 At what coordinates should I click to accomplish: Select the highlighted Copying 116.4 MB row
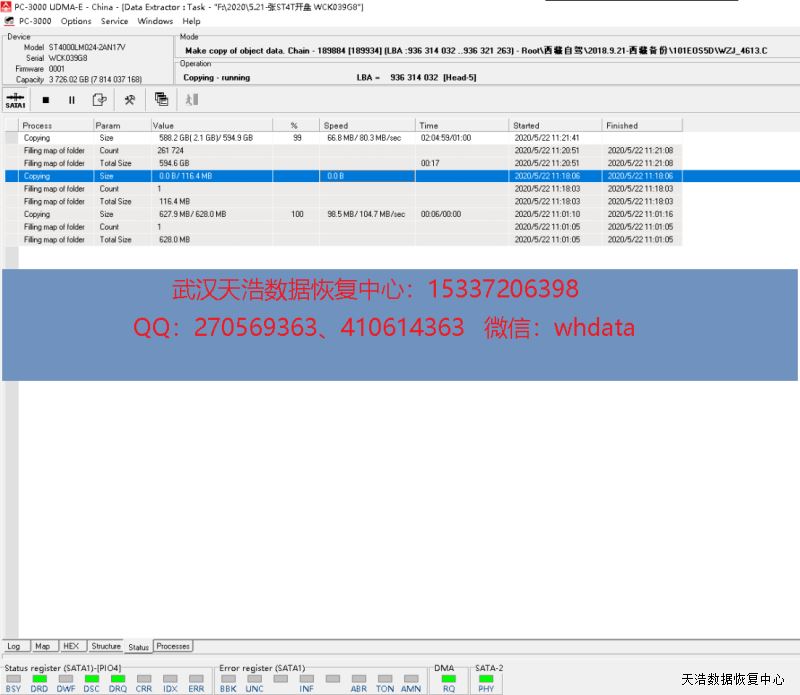click(x=200, y=176)
